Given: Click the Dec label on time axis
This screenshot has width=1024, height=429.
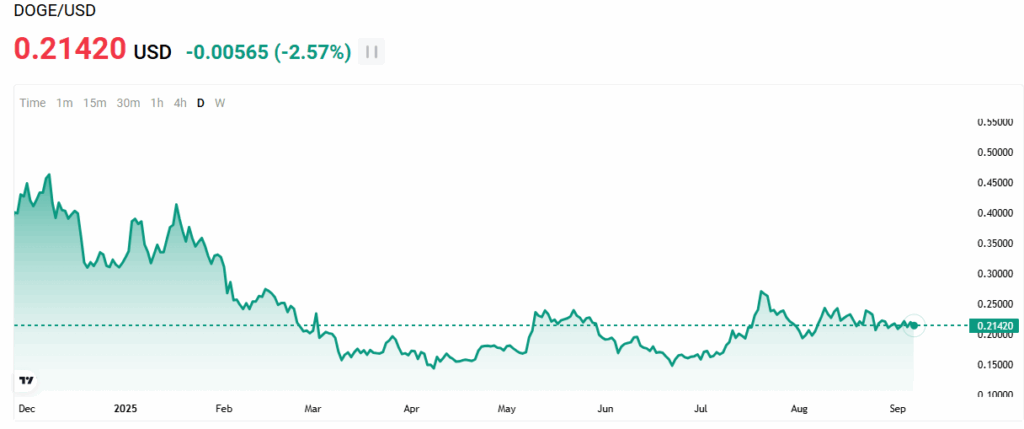Looking at the screenshot, I should (26, 409).
